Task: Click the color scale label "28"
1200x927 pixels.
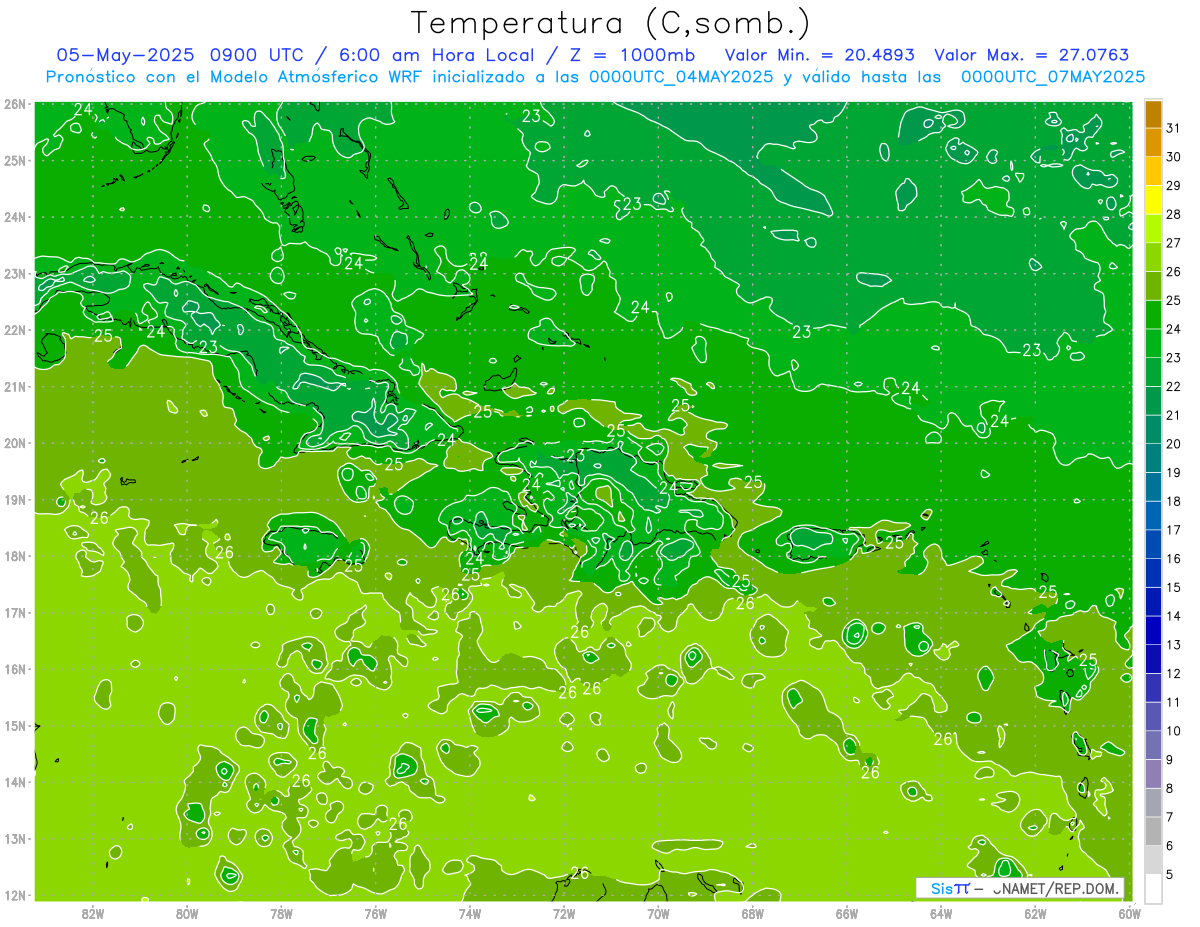Action: click(1173, 214)
